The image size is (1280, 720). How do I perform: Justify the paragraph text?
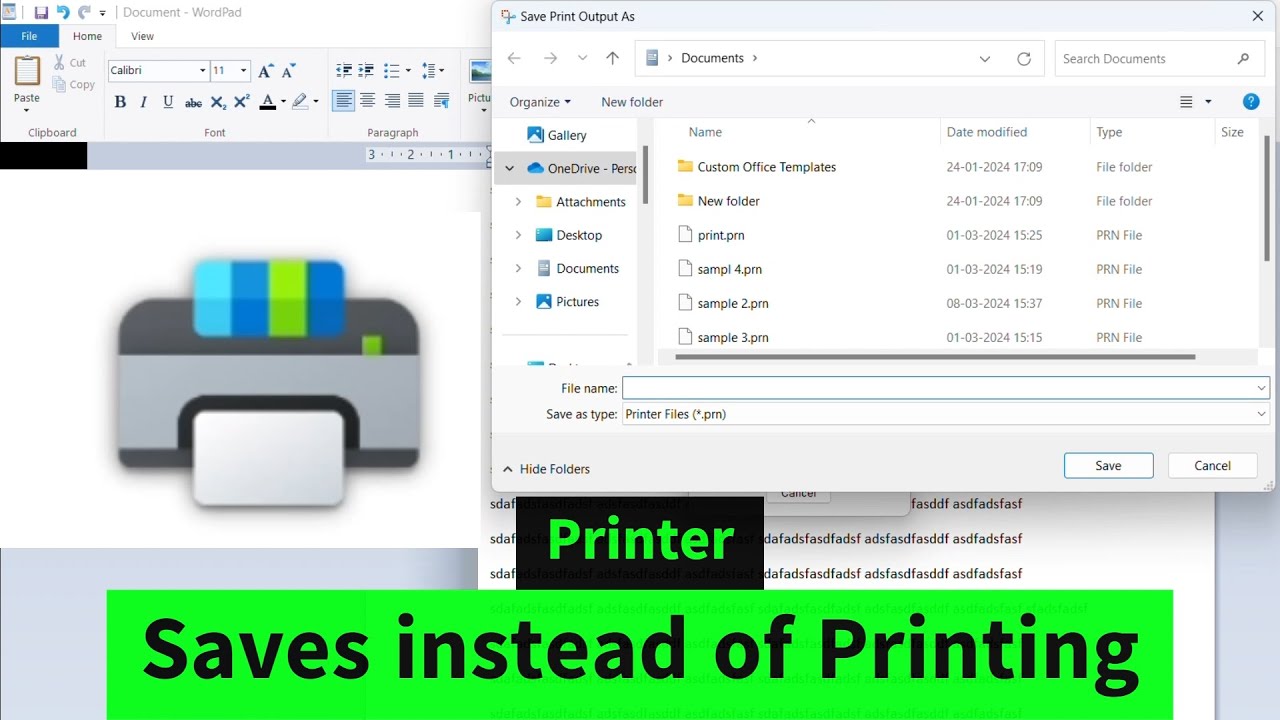(x=416, y=101)
